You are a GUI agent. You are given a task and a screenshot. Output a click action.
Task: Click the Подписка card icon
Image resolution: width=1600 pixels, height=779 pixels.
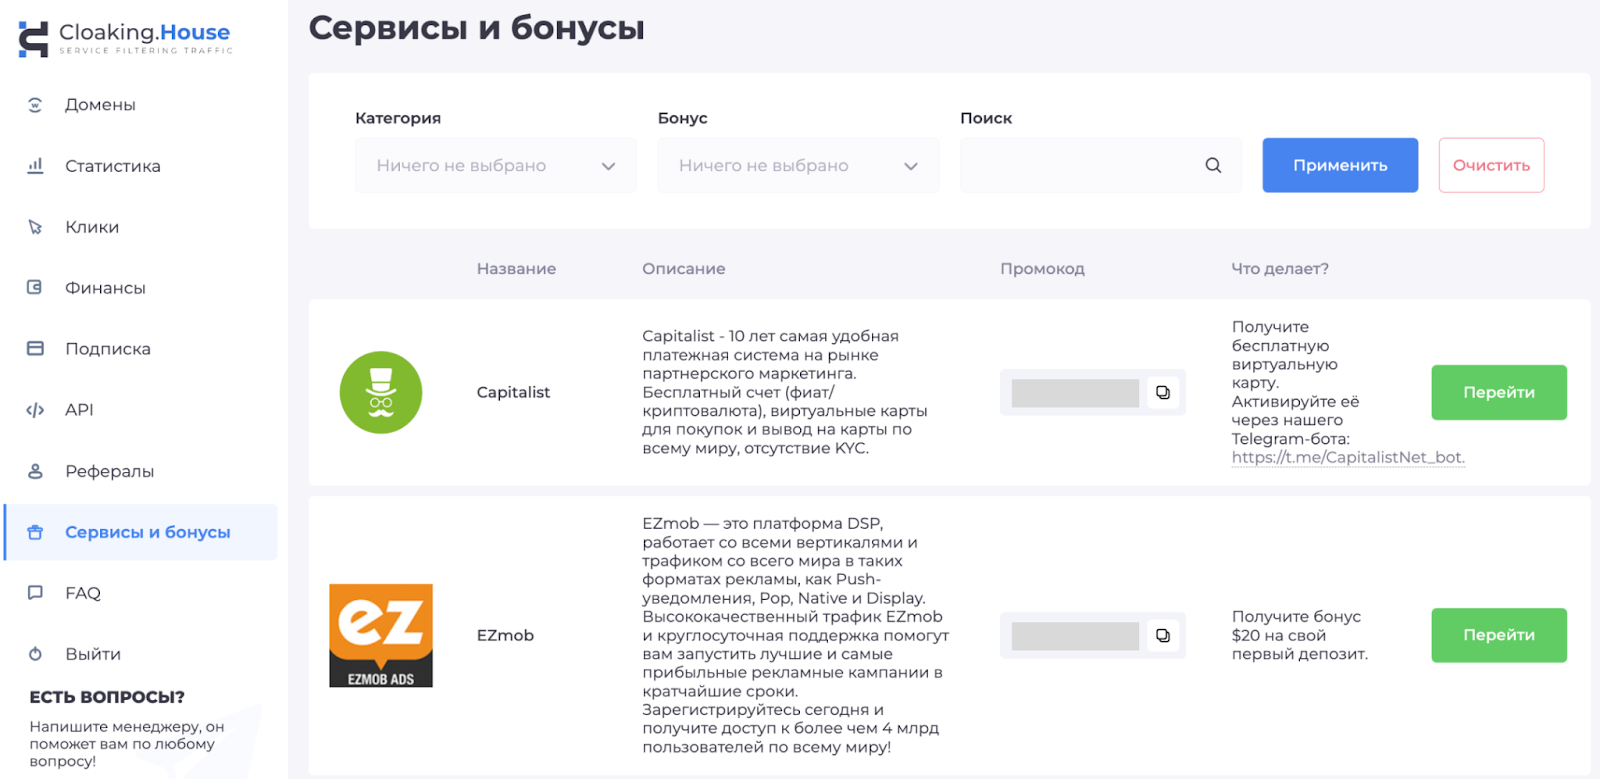pyautogui.click(x=35, y=349)
